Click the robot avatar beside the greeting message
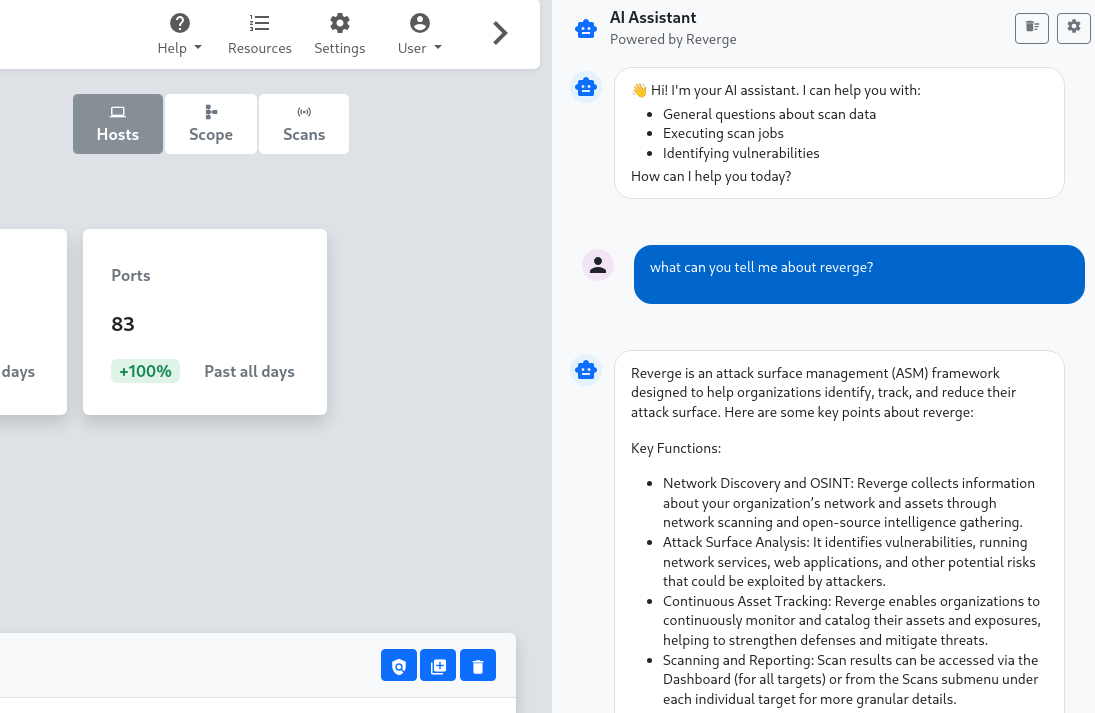The height and width of the screenshot is (713, 1095). (586, 88)
